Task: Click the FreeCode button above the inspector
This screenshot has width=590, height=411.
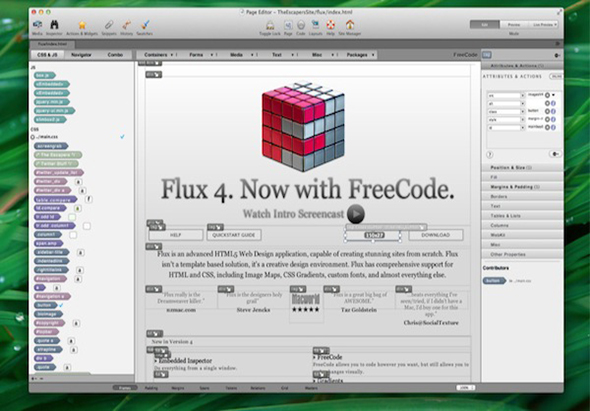Action: pyautogui.click(x=465, y=55)
